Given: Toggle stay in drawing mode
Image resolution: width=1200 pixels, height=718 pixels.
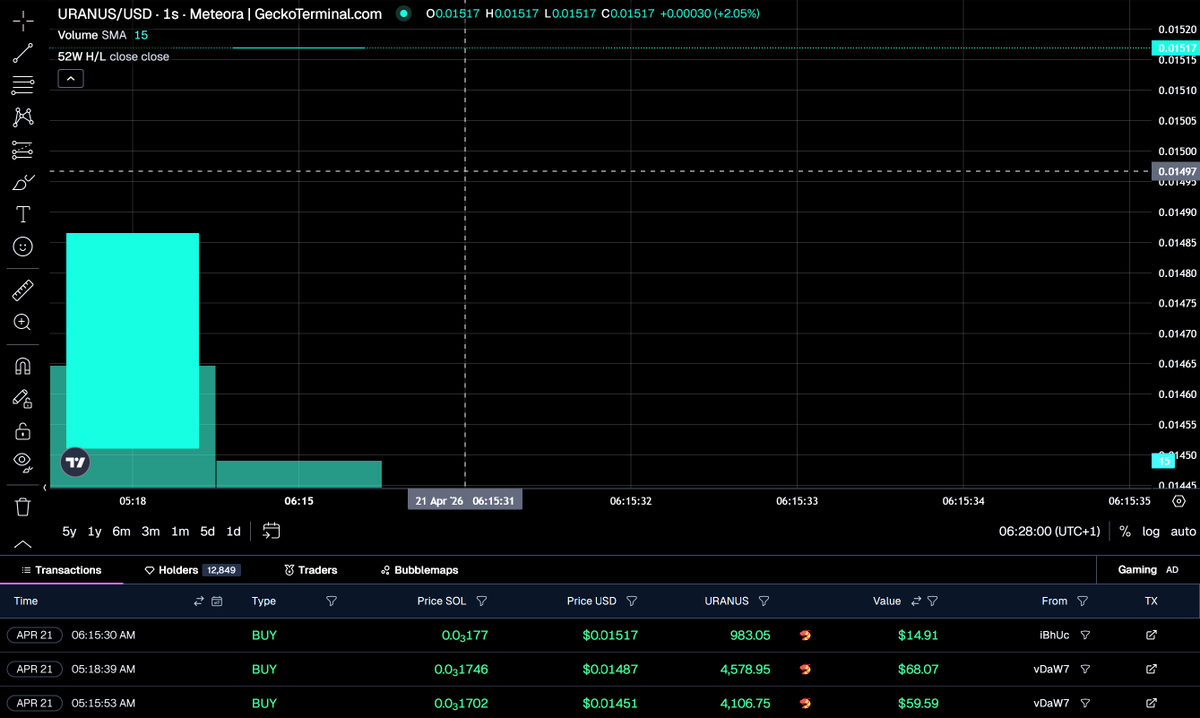Looking at the screenshot, I should pyautogui.click(x=22, y=398).
